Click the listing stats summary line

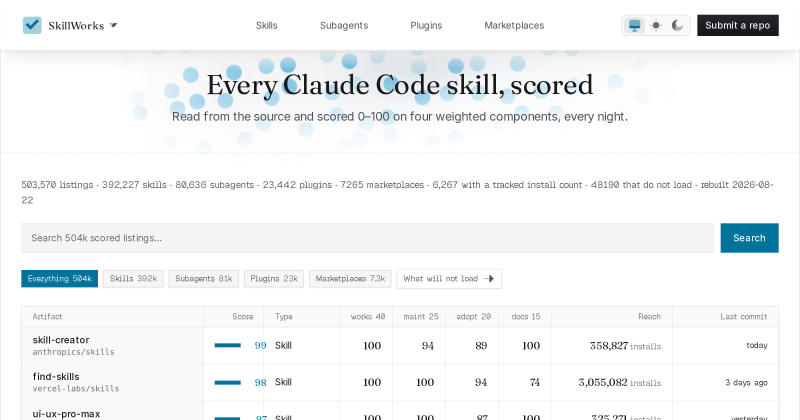[x=397, y=192]
